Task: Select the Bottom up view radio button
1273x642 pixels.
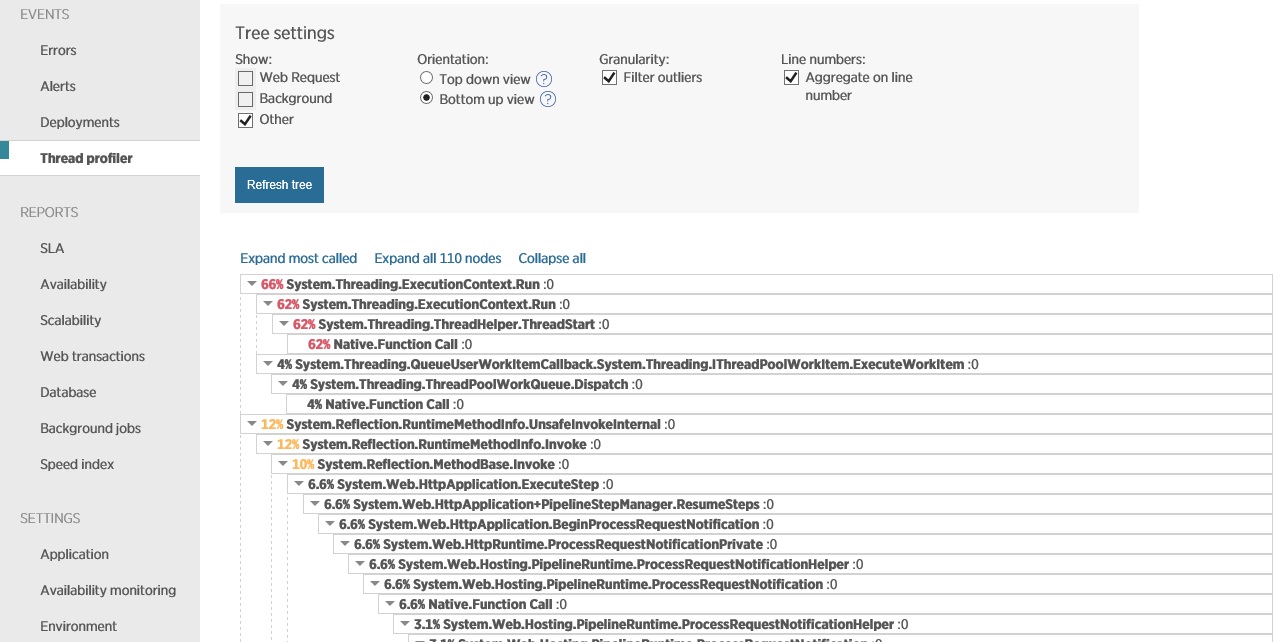Action: click(426, 99)
